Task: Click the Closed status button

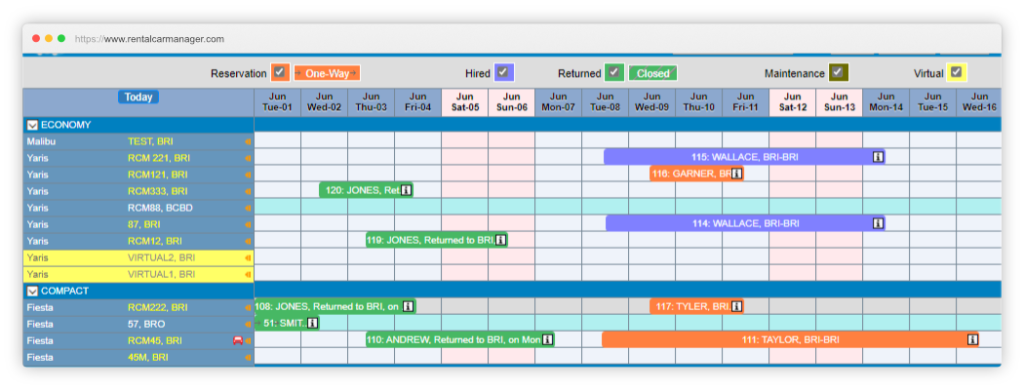Action: 653,74
